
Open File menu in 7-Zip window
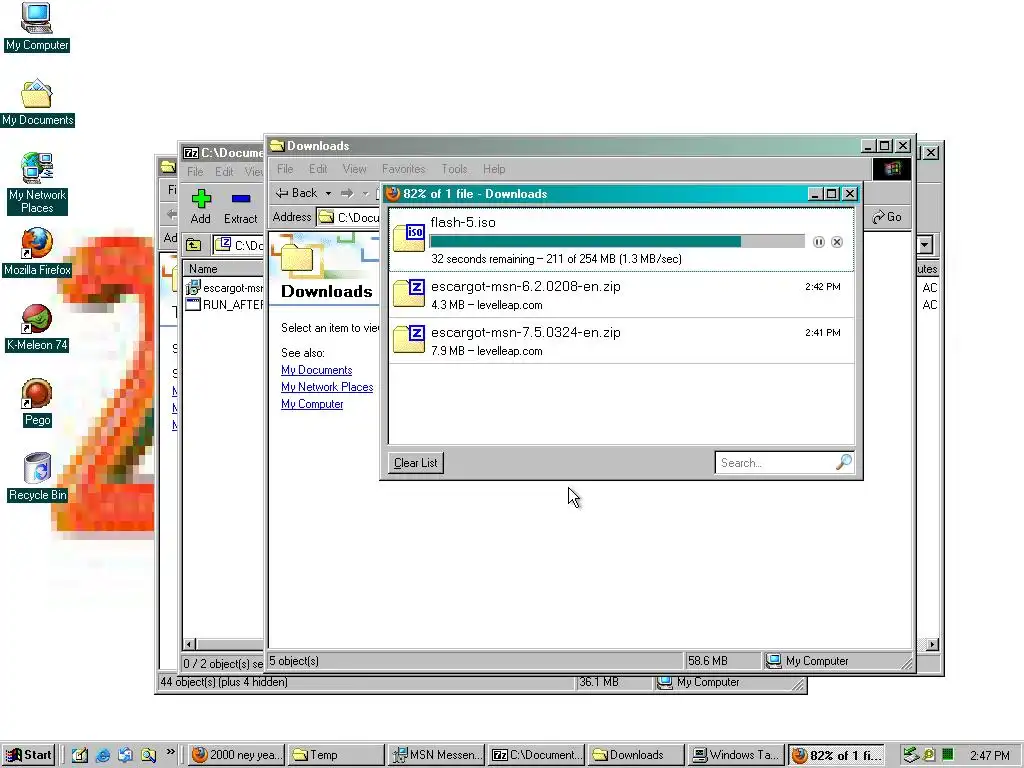[x=195, y=172]
